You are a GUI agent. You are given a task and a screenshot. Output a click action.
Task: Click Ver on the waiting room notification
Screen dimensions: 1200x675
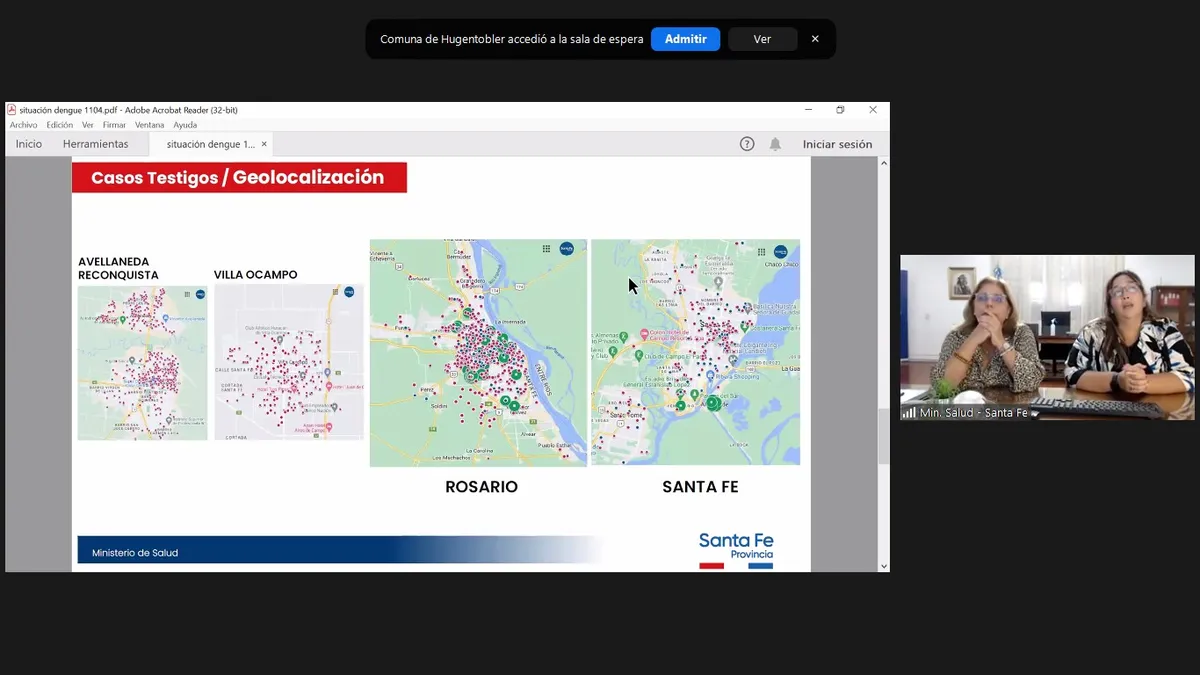[762, 39]
